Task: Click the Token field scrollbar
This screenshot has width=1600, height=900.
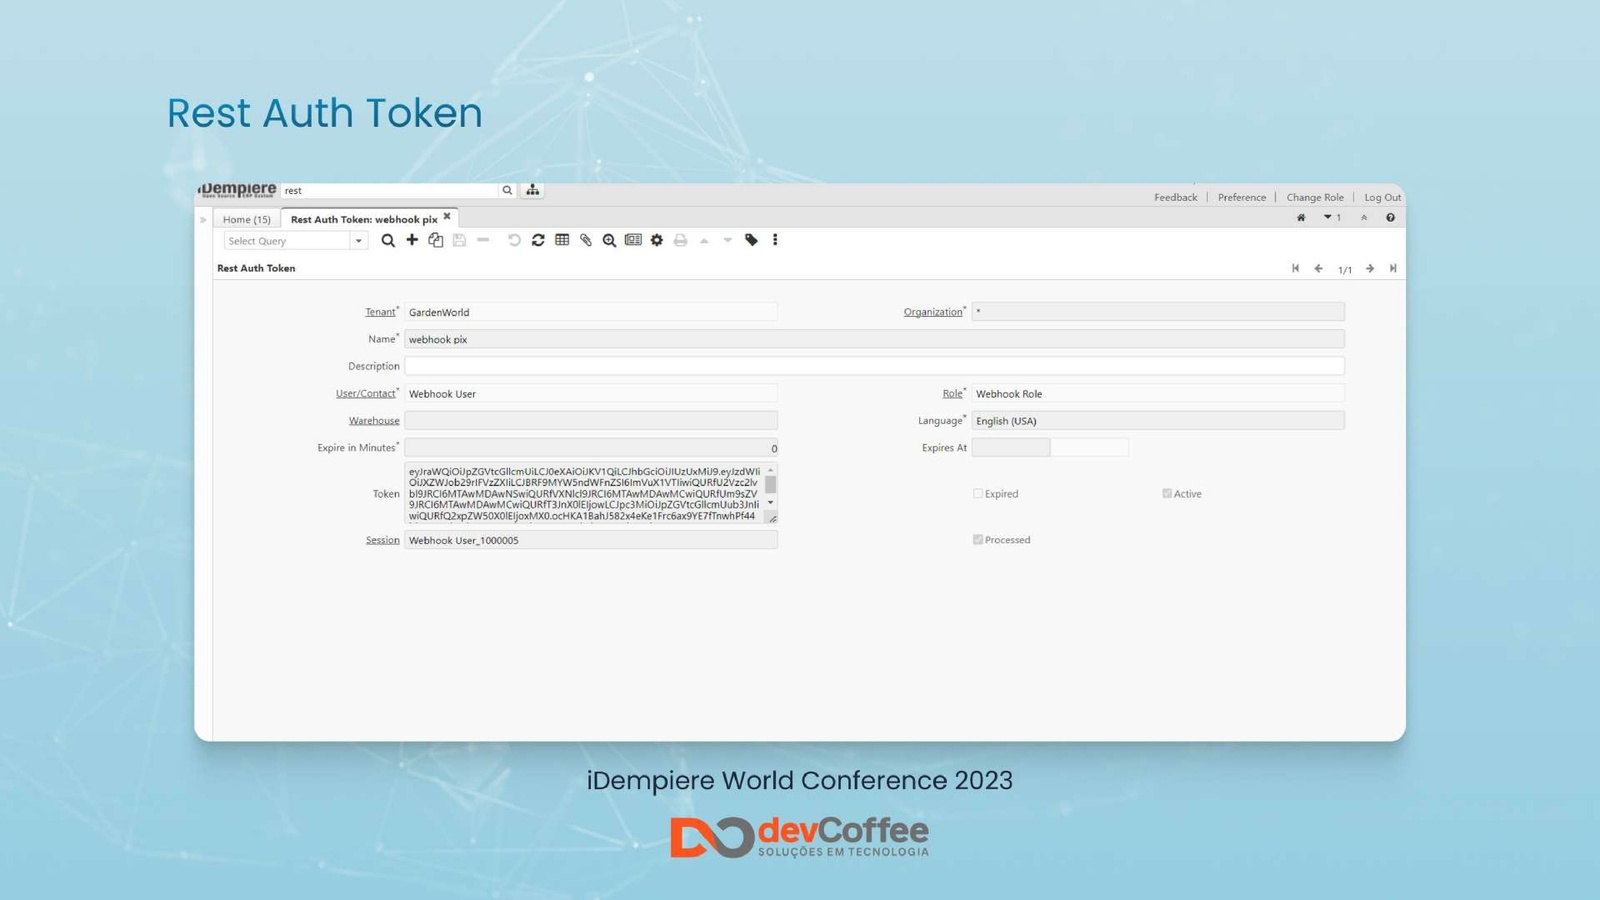Action: [770, 486]
